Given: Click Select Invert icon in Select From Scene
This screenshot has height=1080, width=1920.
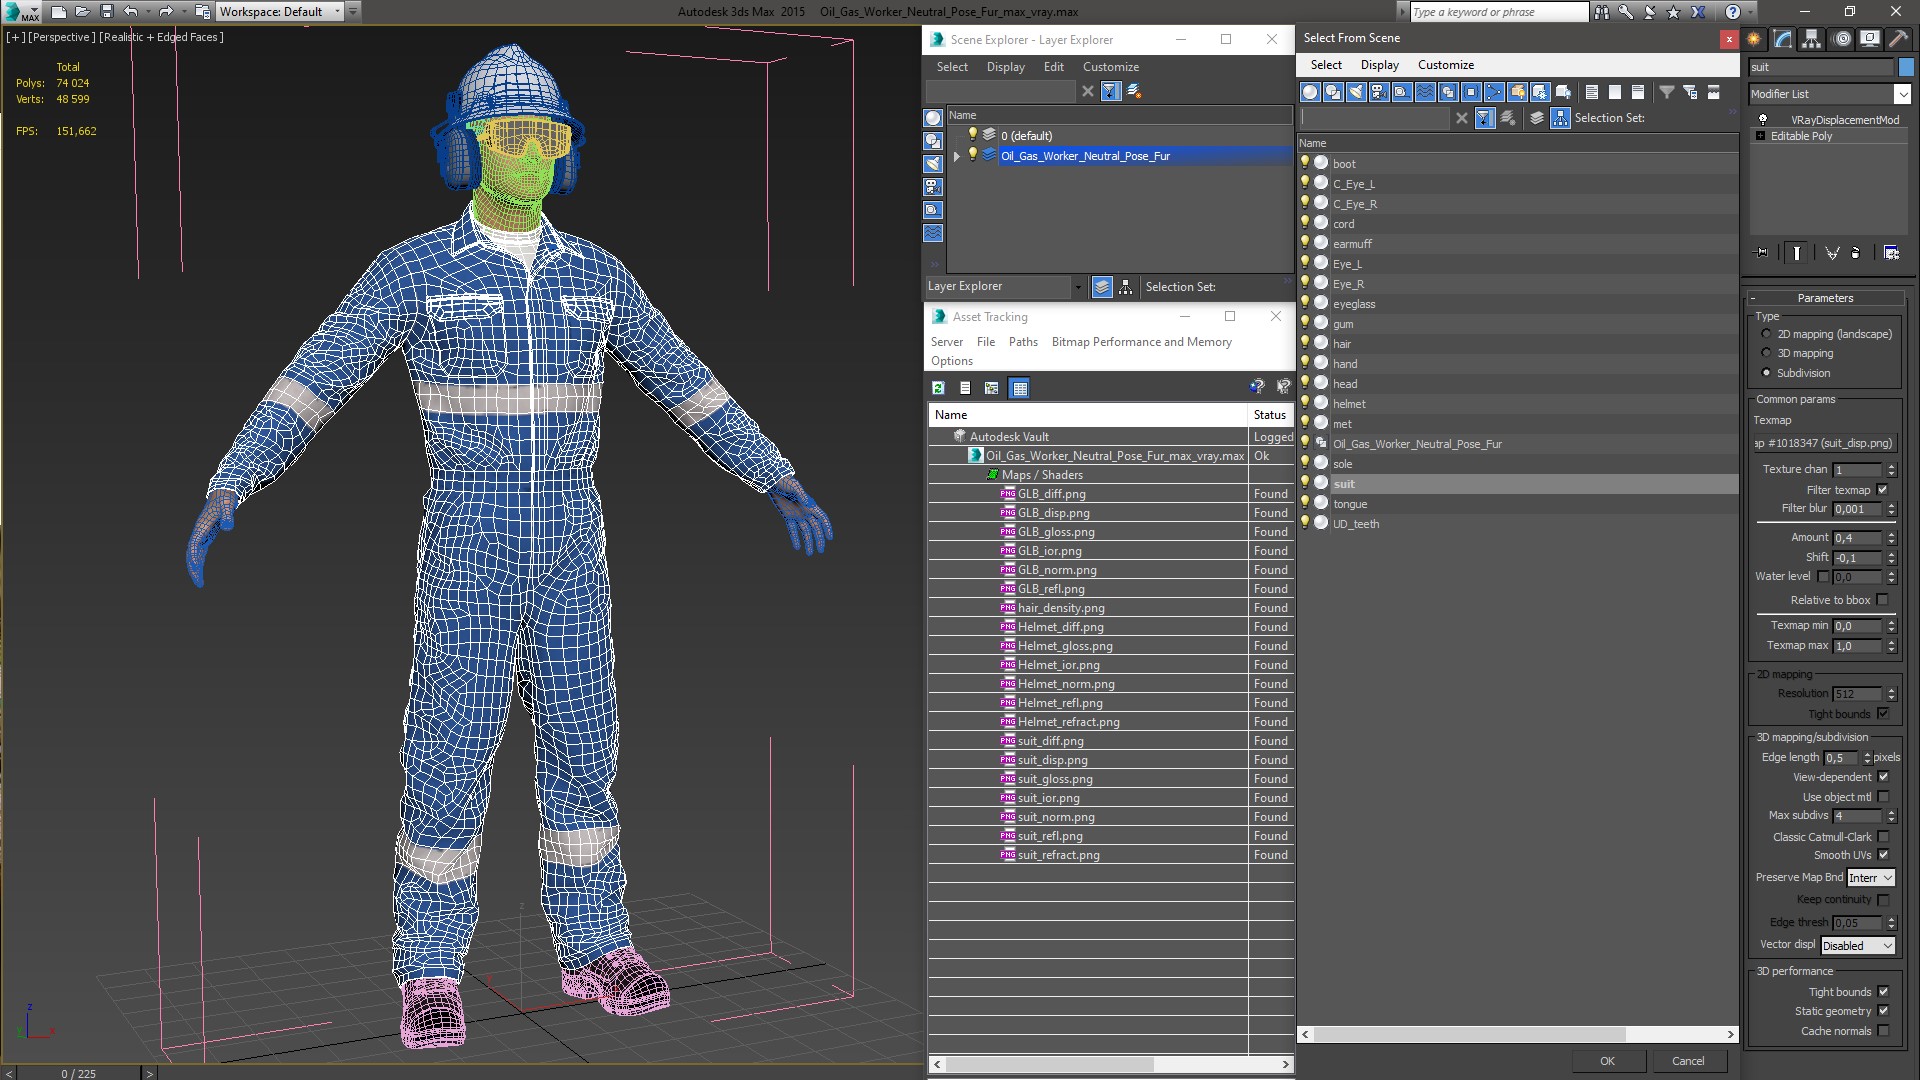Looking at the screenshot, I should tap(1638, 92).
